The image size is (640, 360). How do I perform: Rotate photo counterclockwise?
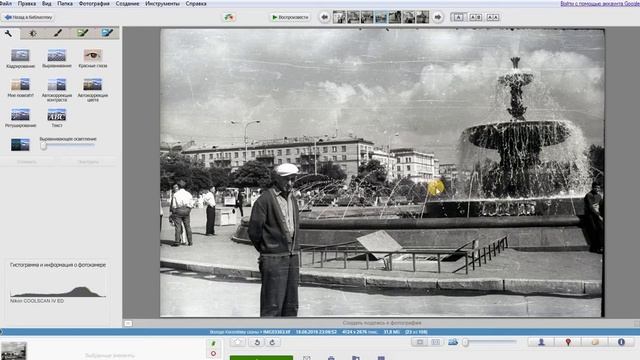pyautogui.click(x=257, y=342)
